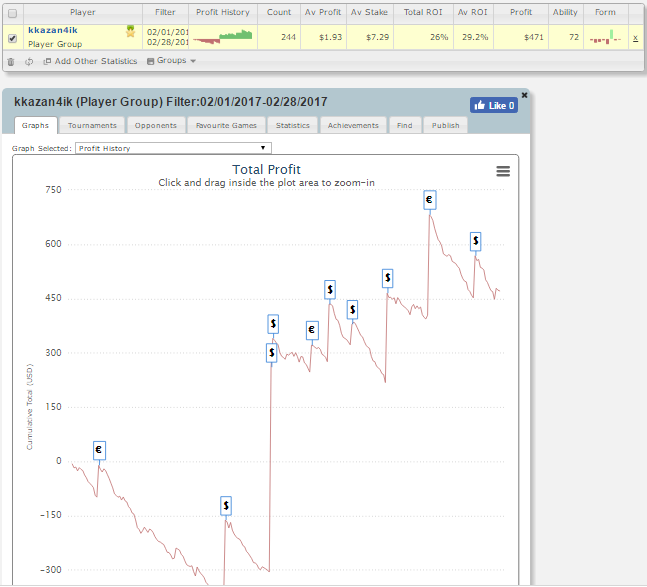
Task: Open the Publish tab
Action: 445,125
